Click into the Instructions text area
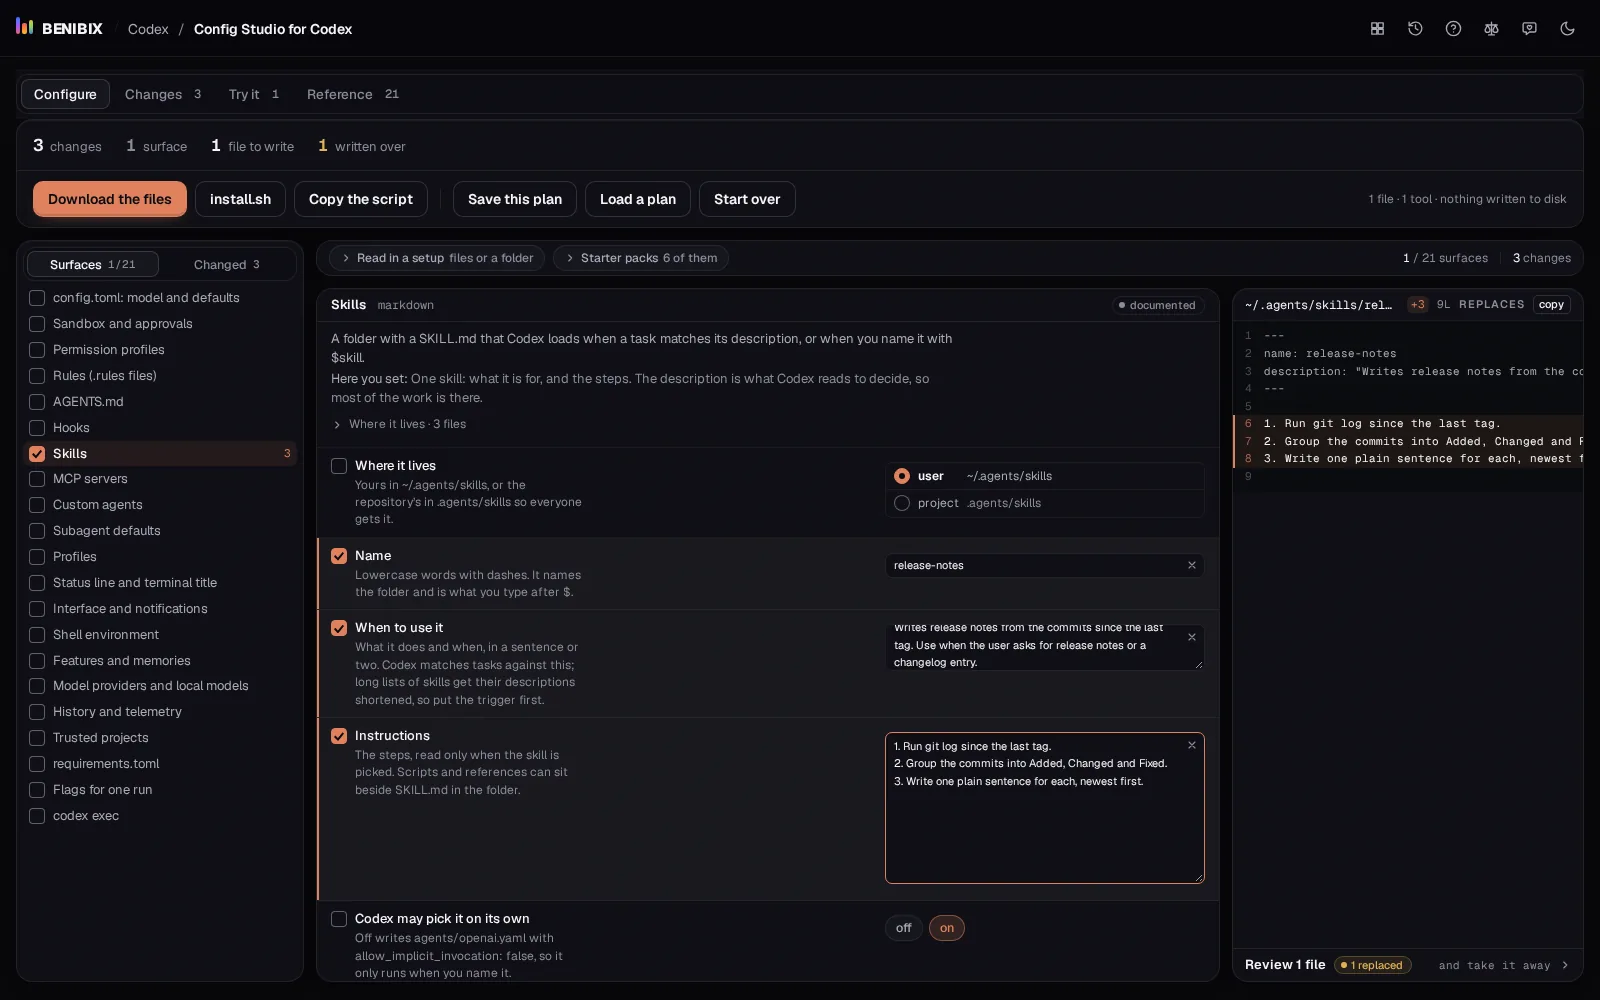 pyautogui.click(x=1044, y=808)
